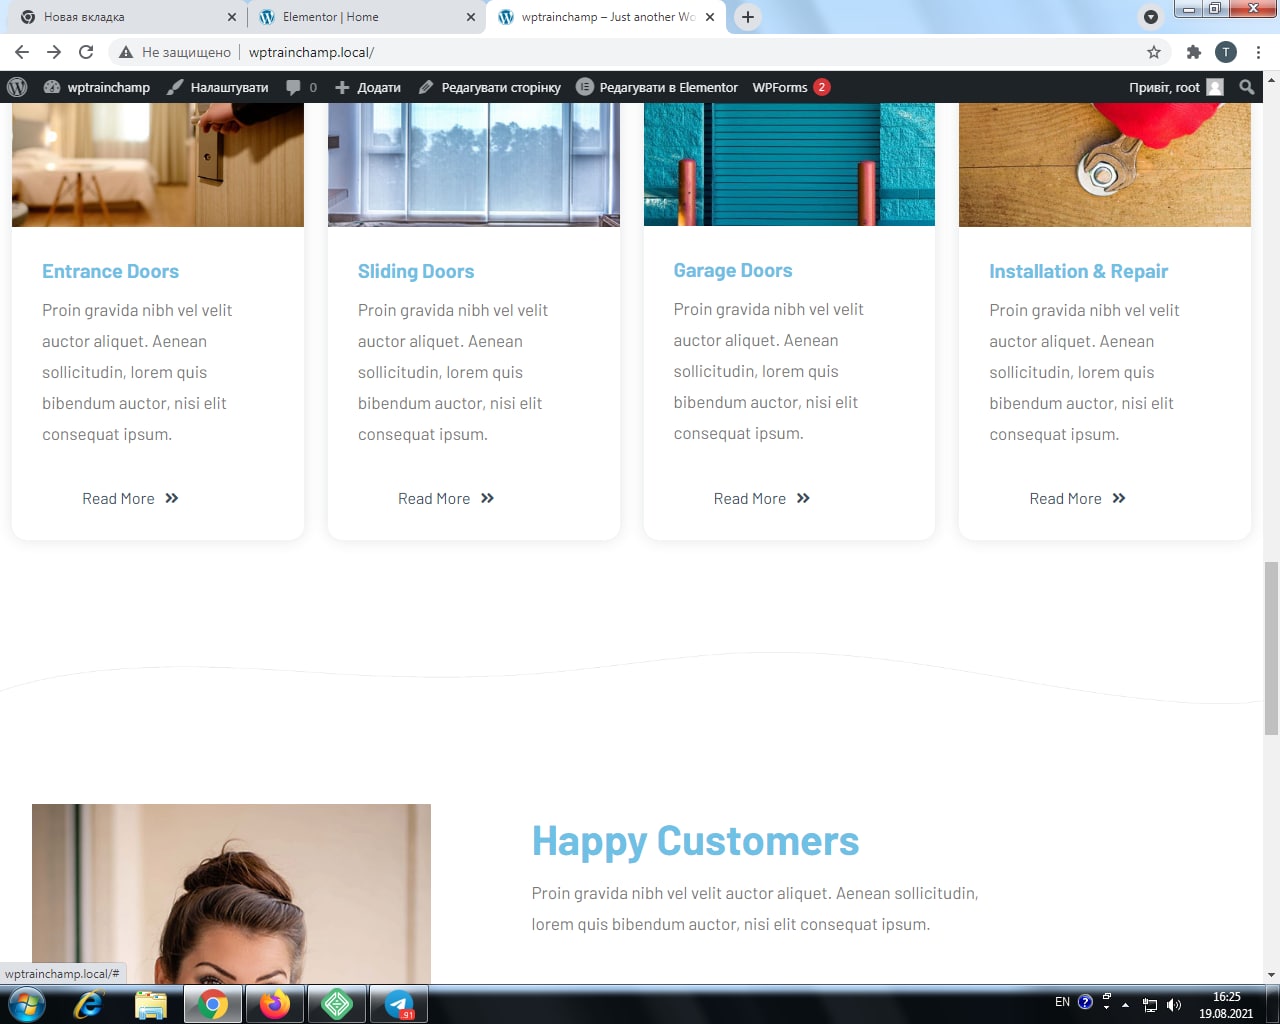Screen dimensions: 1280x1024
Task: Click the browser Back arrow
Action: click(22, 52)
